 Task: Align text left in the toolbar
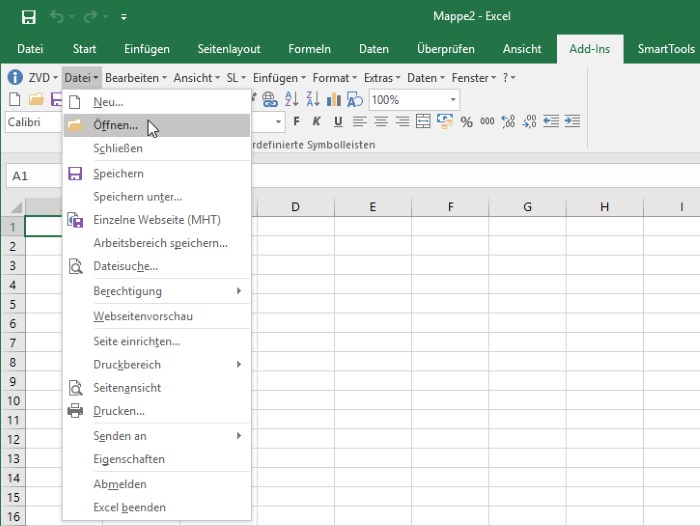point(359,121)
